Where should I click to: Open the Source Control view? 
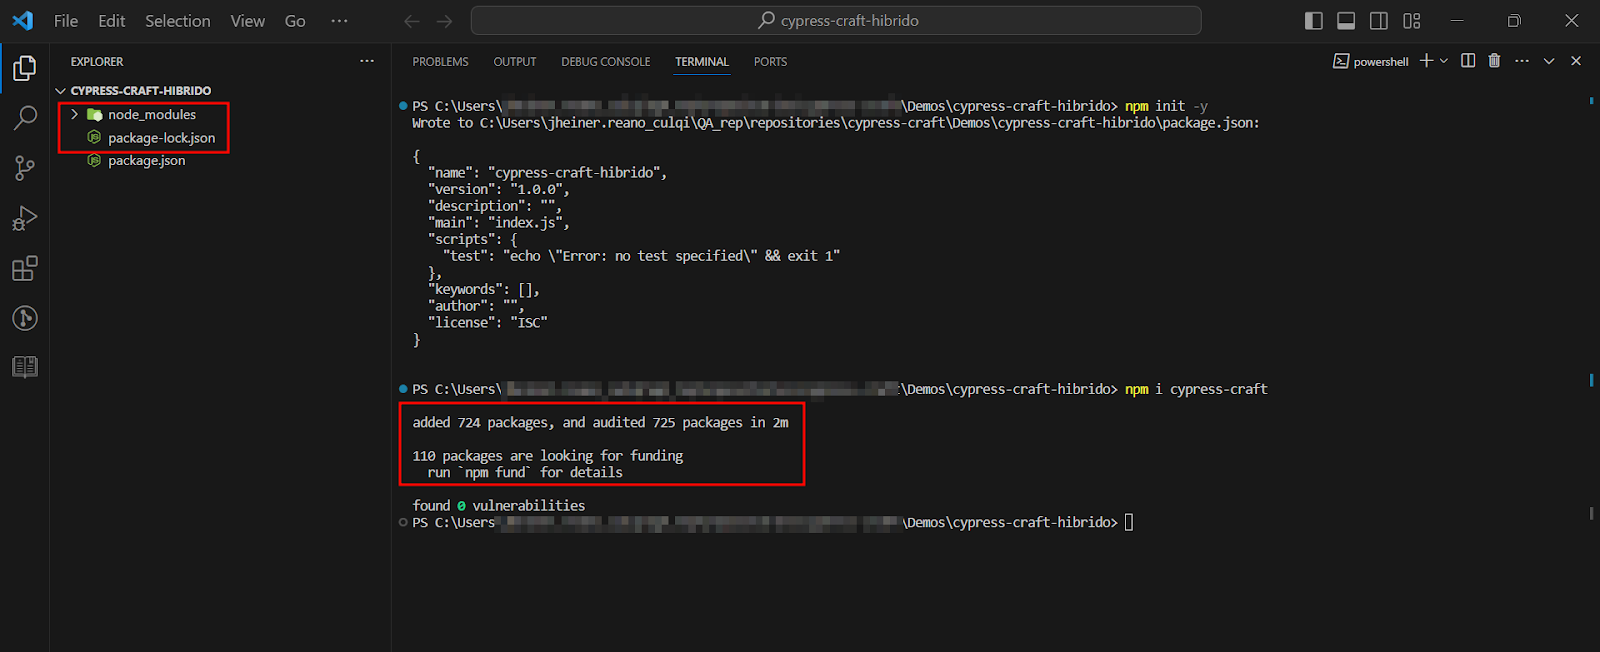click(24, 168)
